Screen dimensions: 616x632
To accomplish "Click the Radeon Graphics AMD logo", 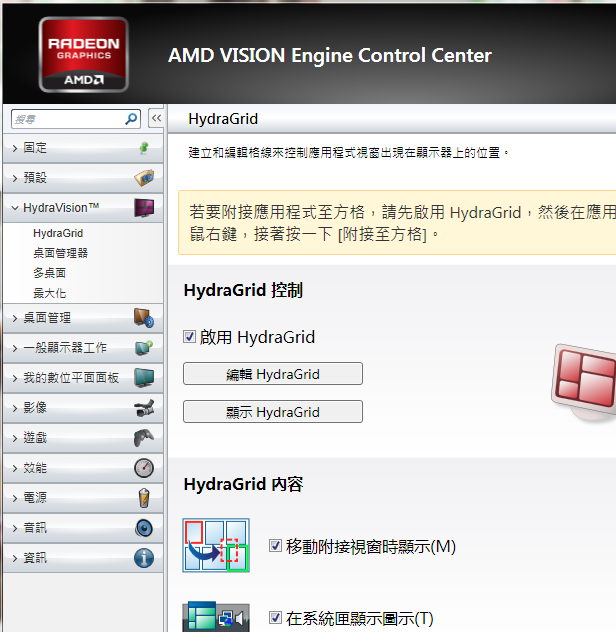I will click(x=83, y=54).
